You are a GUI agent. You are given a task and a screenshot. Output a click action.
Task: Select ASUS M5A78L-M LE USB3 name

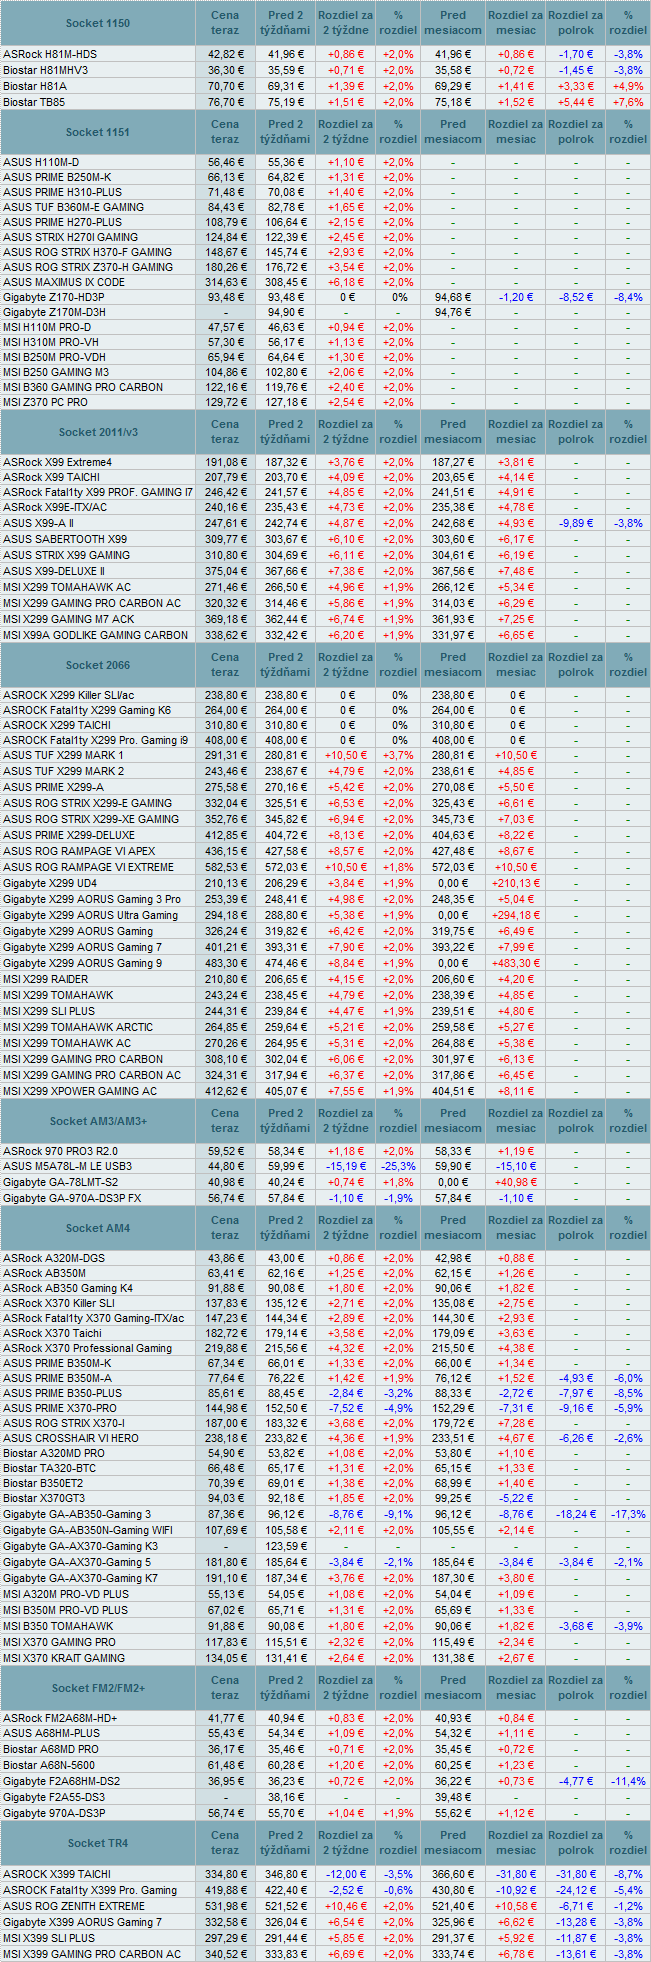point(67,1166)
